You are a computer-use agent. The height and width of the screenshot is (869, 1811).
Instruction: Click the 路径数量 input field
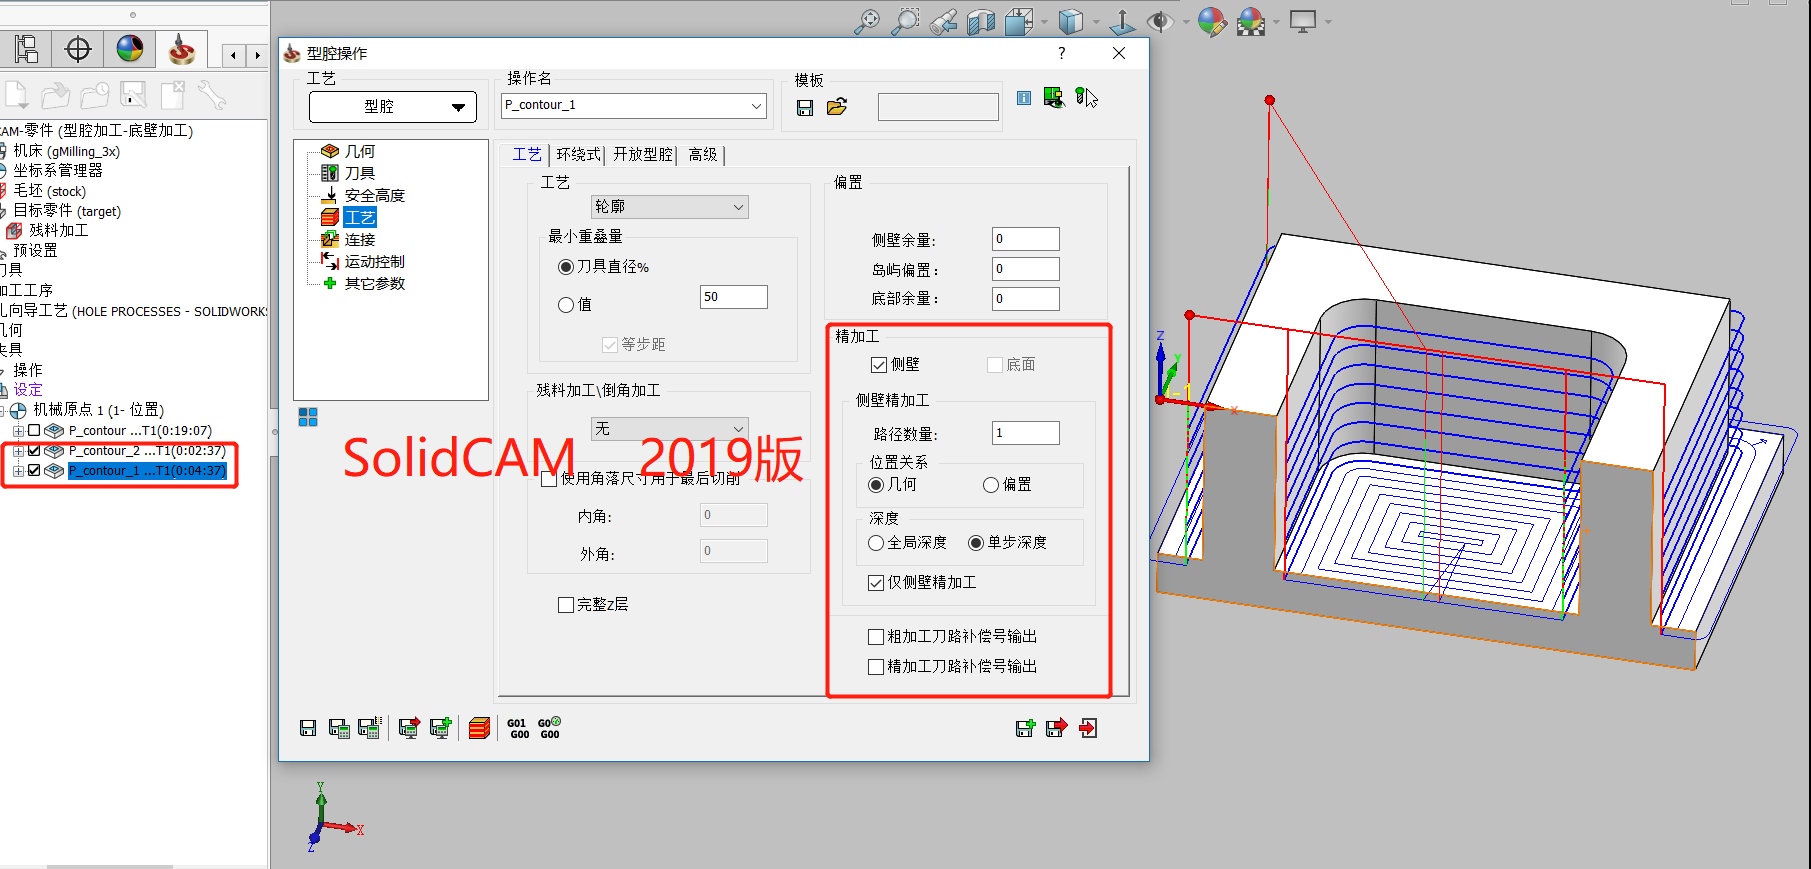(1026, 433)
